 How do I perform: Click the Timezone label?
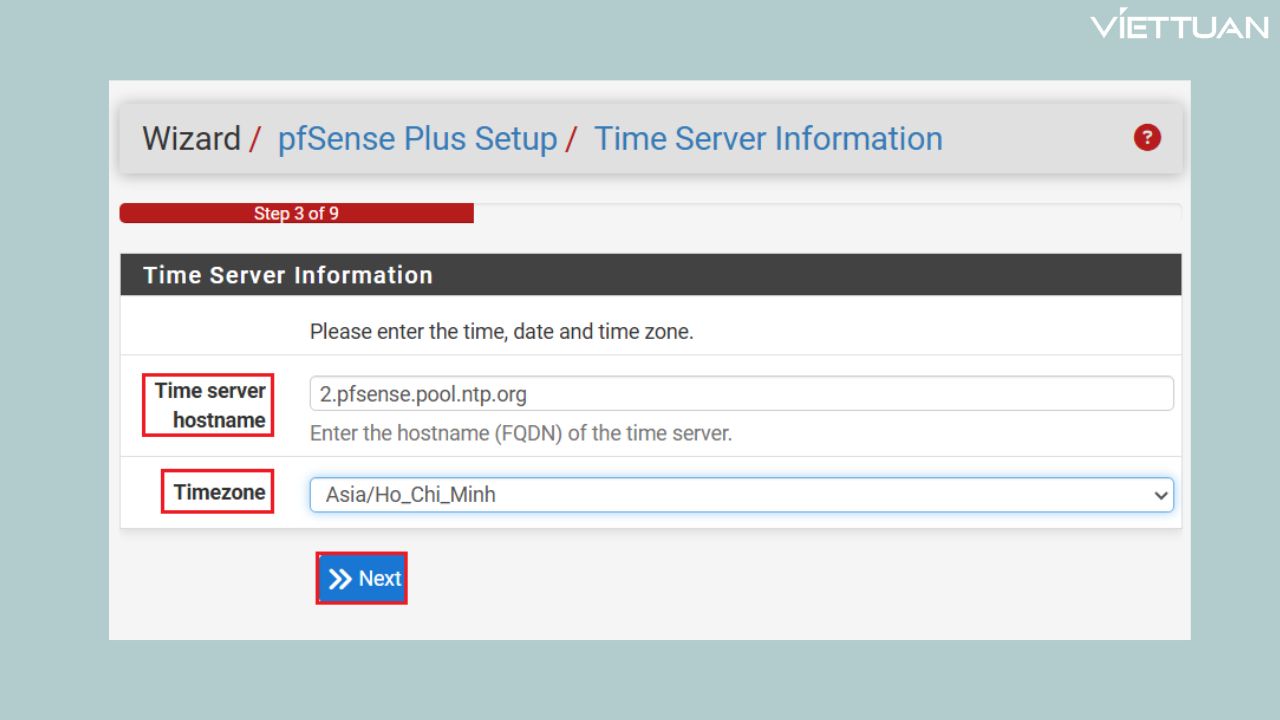click(219, 492)
